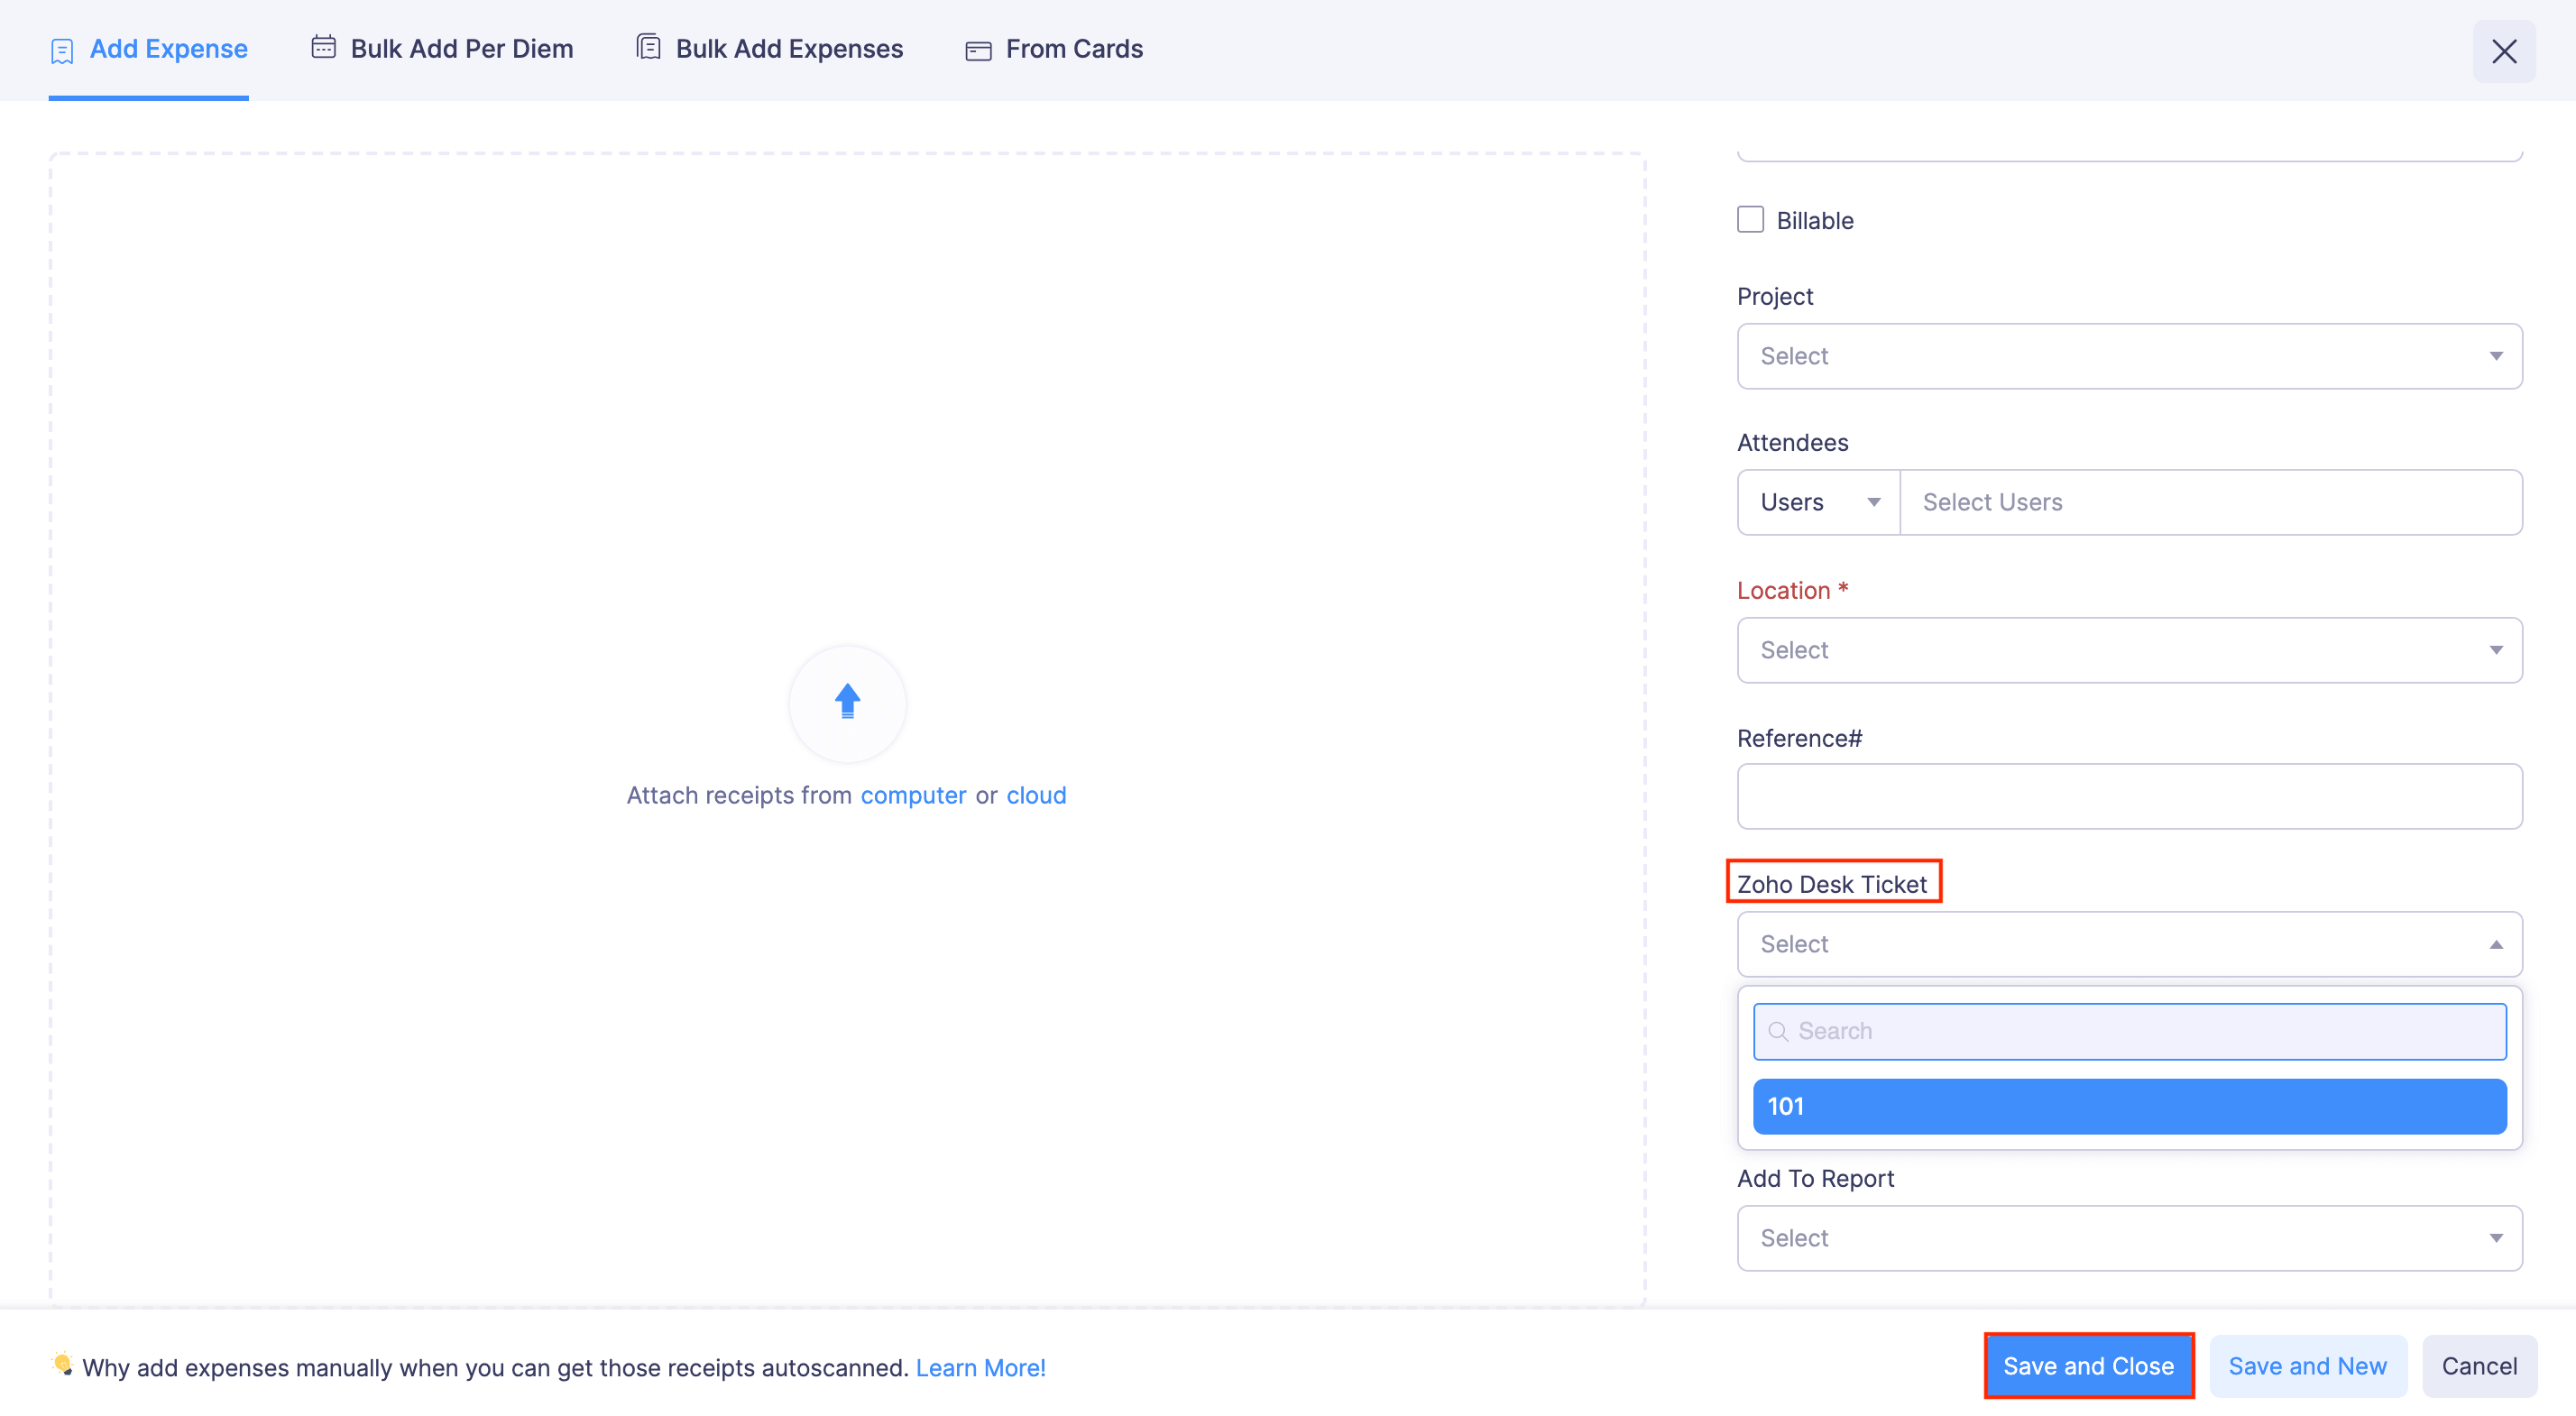Open the Location dropdown
Image resolution: width=2576 pixels, height=1416 pixels.
point(2128,650)
